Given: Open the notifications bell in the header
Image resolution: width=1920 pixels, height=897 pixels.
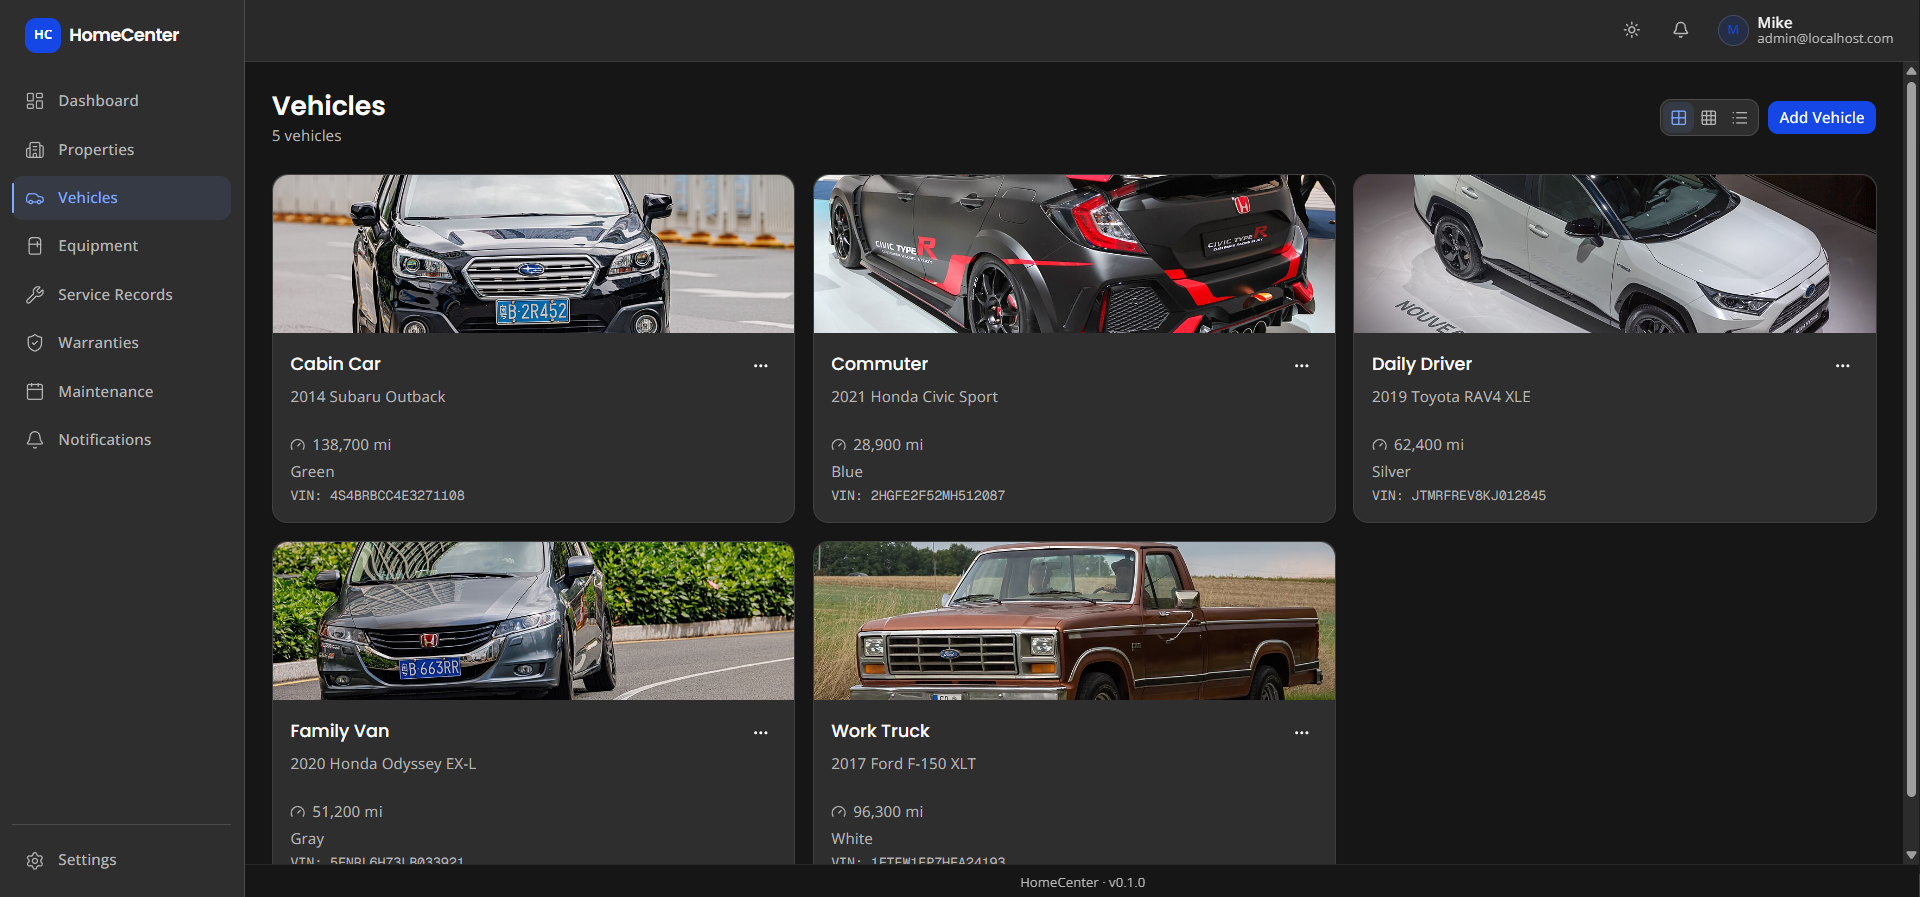Looking at the screenshot, I should coord(1680,30).
